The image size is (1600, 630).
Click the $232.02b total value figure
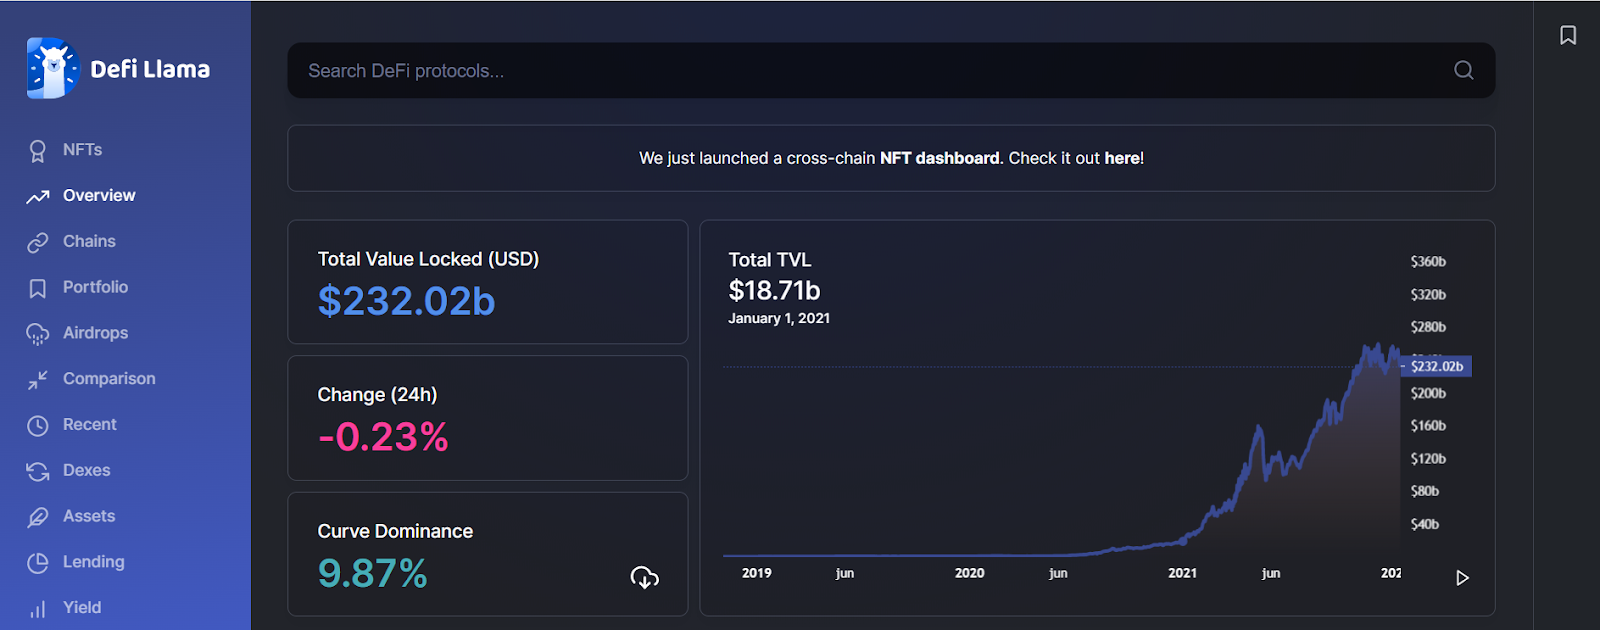pos(406,301)
